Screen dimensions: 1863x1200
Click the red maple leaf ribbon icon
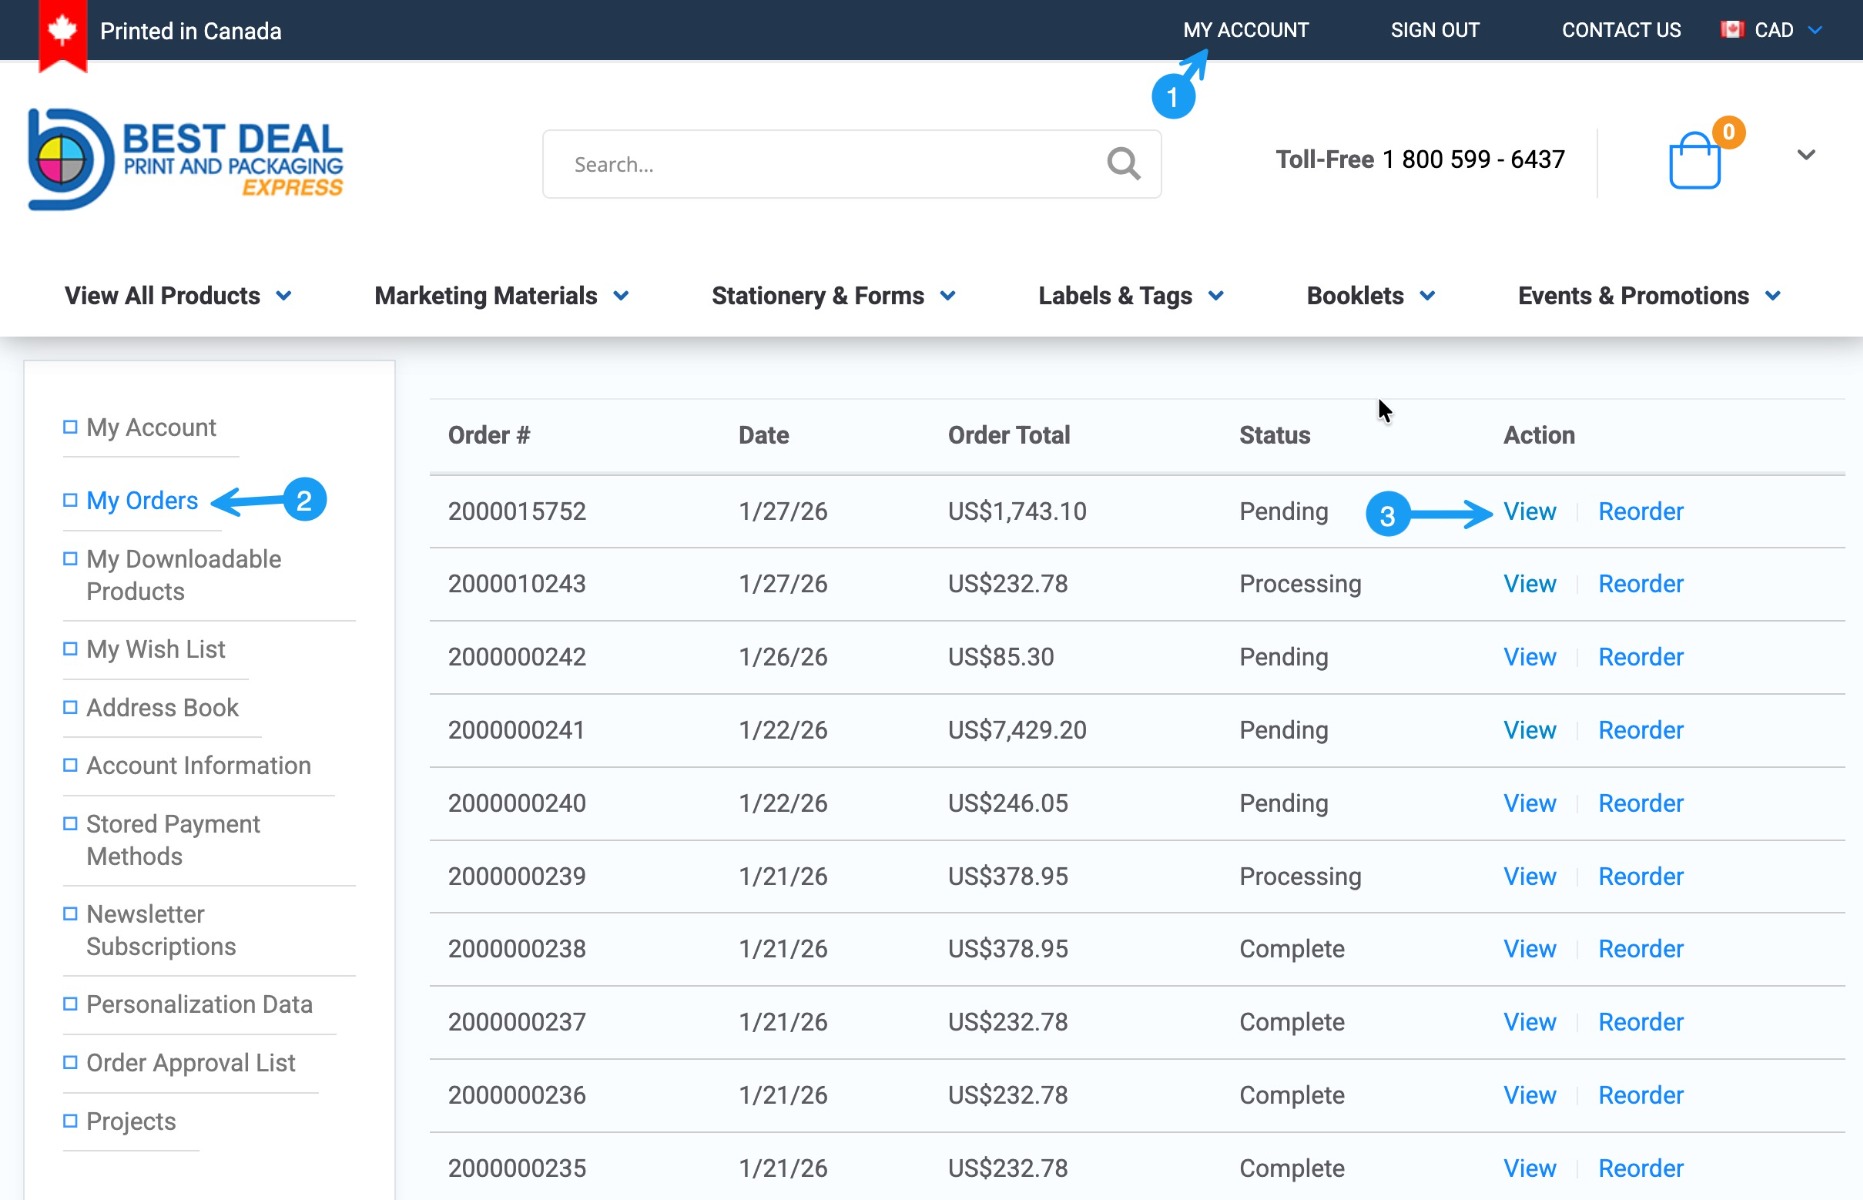(x=62, y=32)
